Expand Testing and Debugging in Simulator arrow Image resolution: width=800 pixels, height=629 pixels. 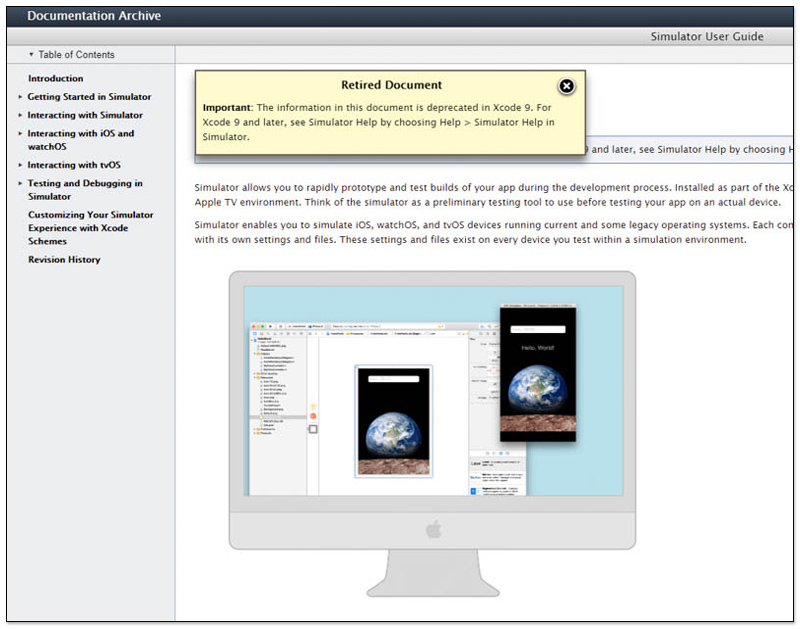click(20, 183)
